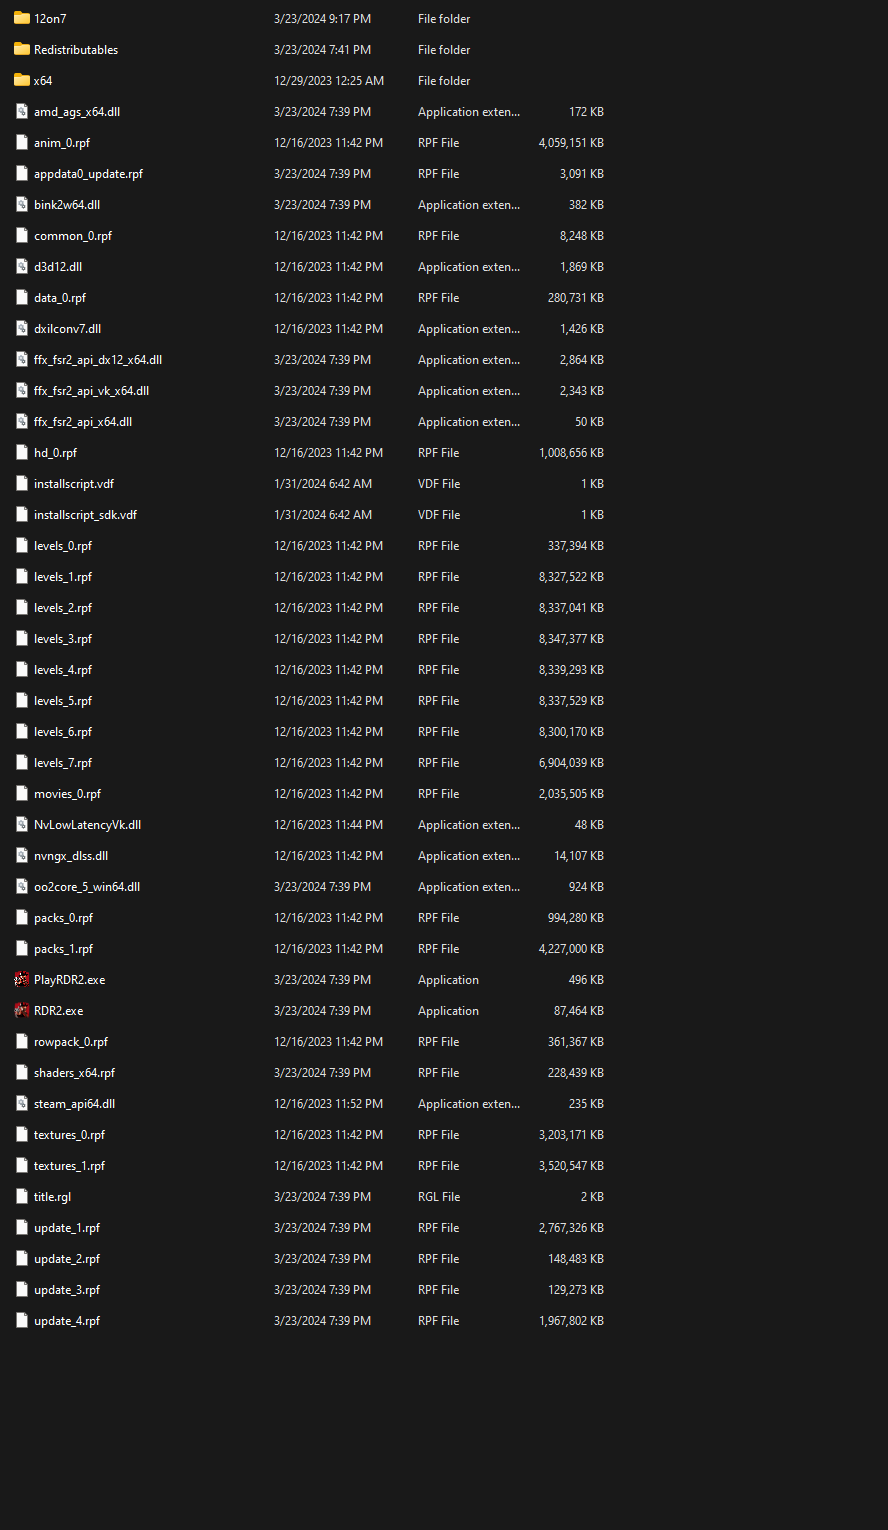Click the hd_0.rpf file icon
Viewport: 888px width, 1530px height.
22,452
